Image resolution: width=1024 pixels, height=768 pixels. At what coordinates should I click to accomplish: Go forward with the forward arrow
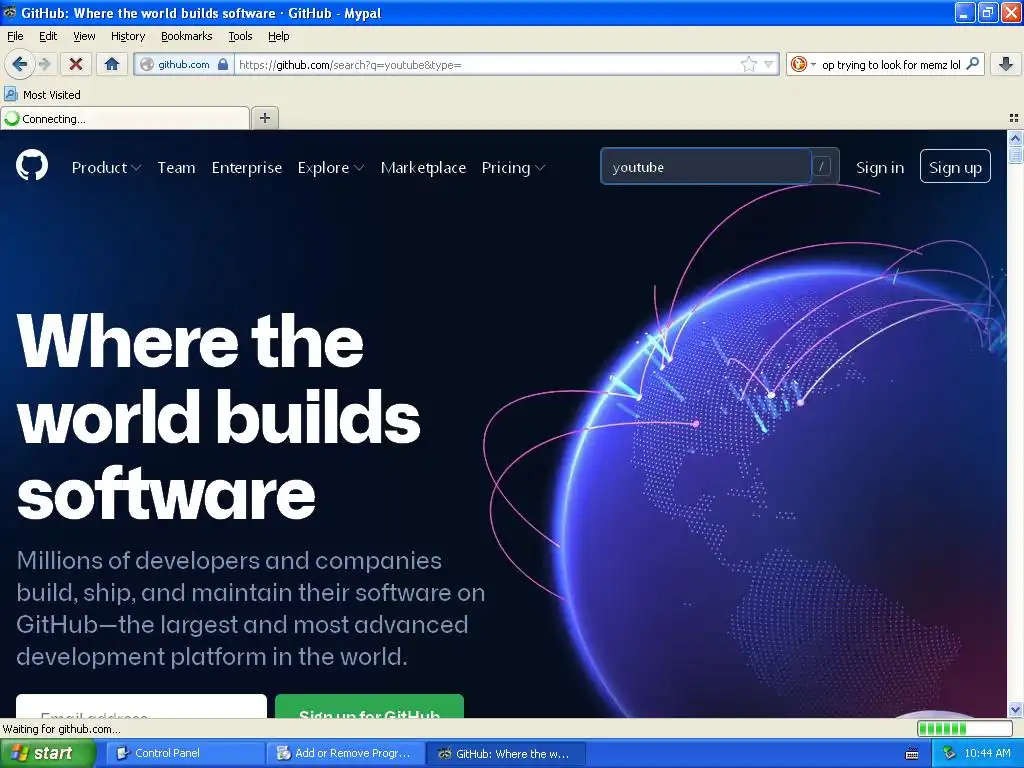44,64
